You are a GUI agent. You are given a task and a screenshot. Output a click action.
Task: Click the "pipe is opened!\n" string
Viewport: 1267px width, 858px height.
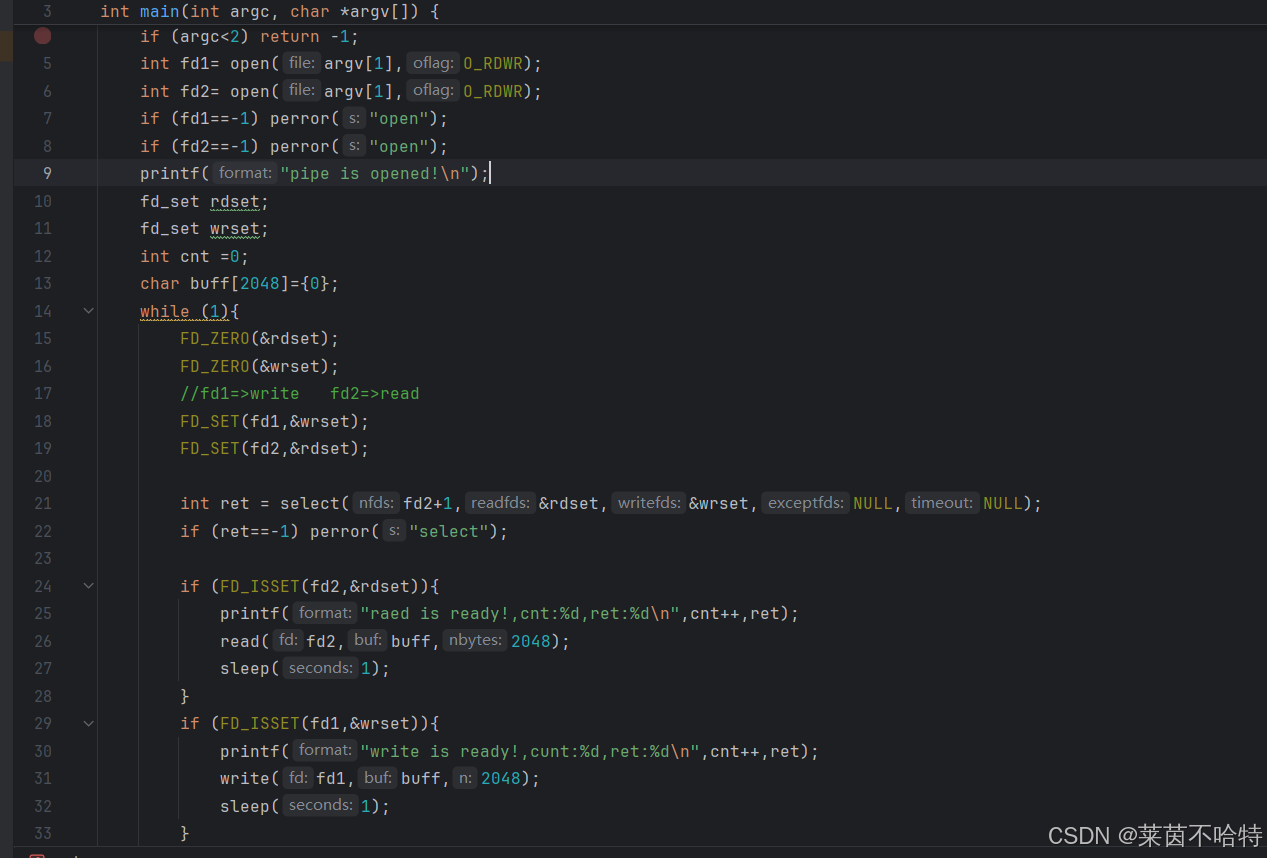click(375, 173)
